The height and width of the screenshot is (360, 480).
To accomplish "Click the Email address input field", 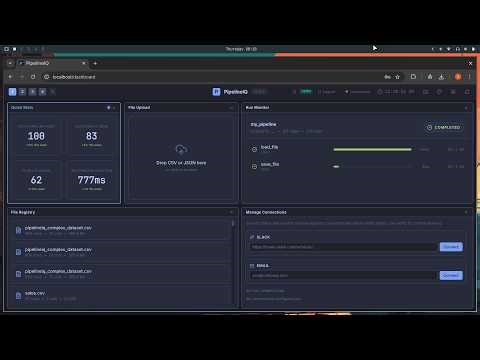I will (343, 276).
